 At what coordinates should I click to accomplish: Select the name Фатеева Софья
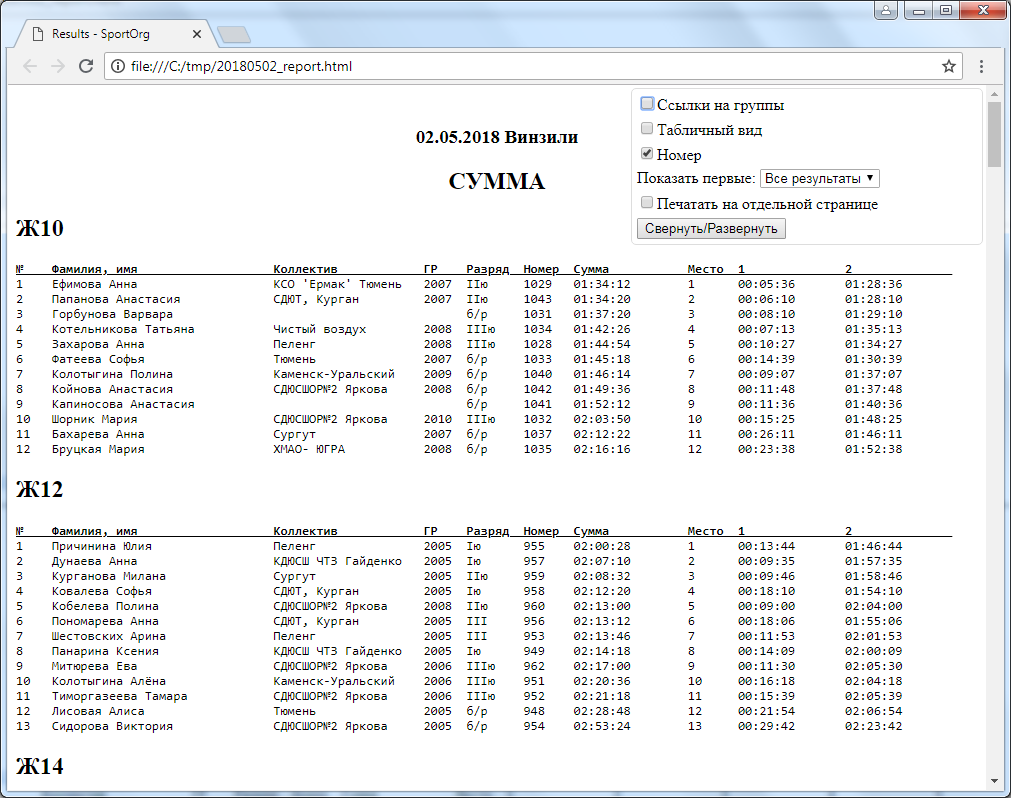click(x=98, y=359)
